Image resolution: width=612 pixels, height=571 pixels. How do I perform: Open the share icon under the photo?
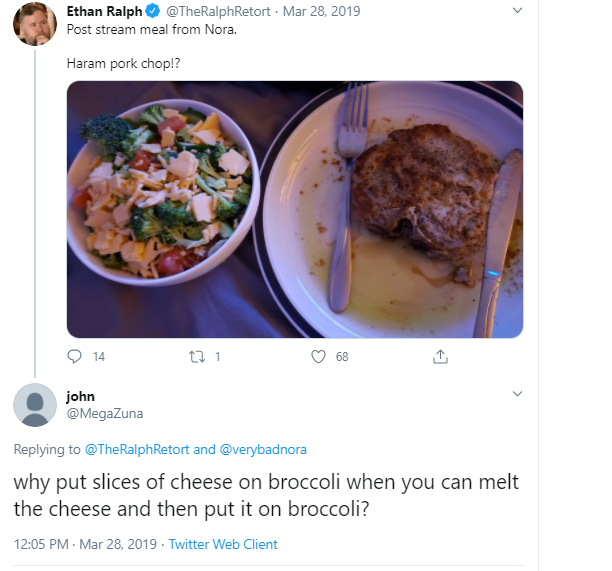[440, 356]
